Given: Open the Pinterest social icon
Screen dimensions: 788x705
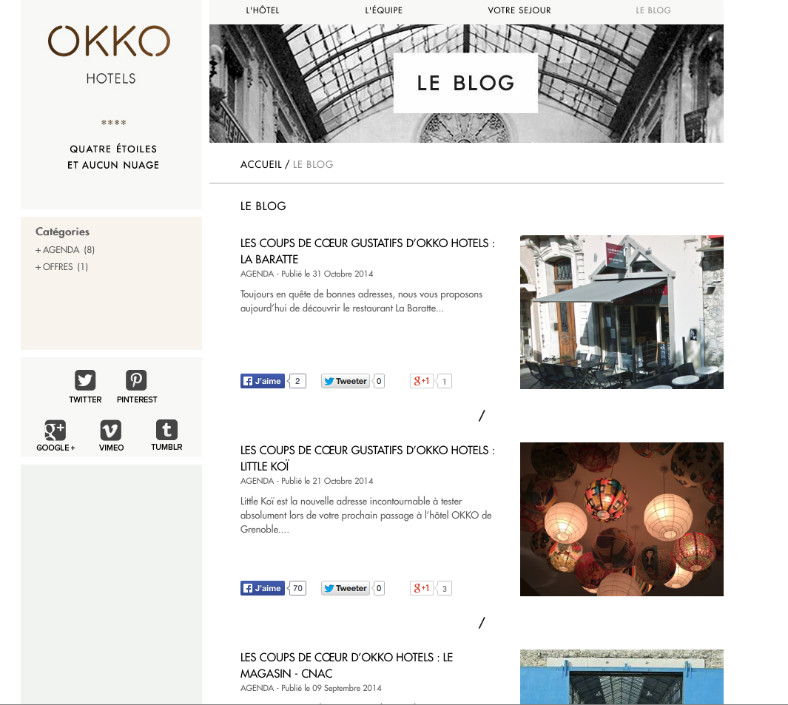Looking at the screenshot, I should point(136,380).
